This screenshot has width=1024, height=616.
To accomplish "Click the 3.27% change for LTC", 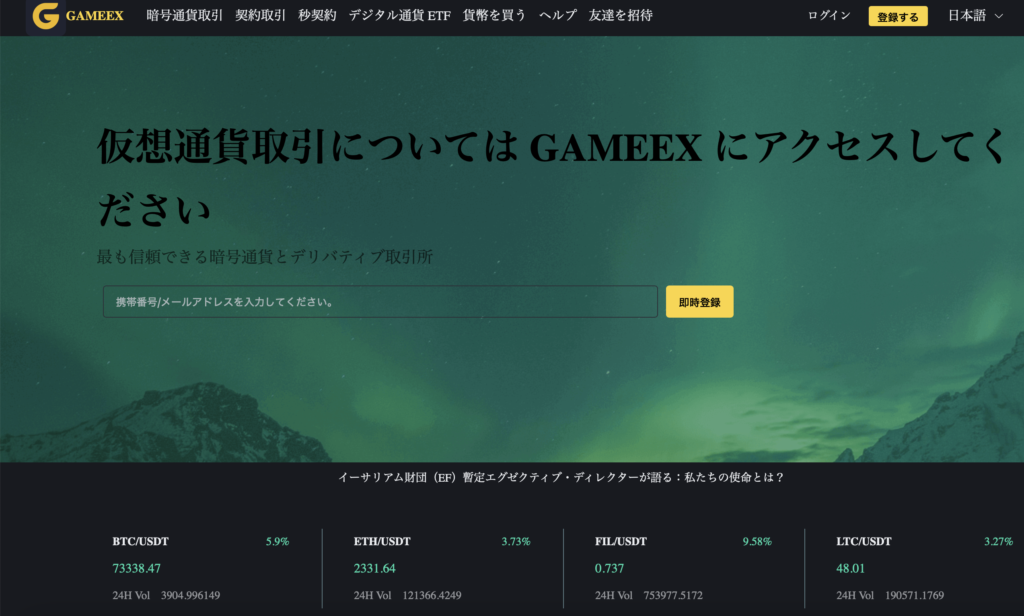I will pos(999,542).
